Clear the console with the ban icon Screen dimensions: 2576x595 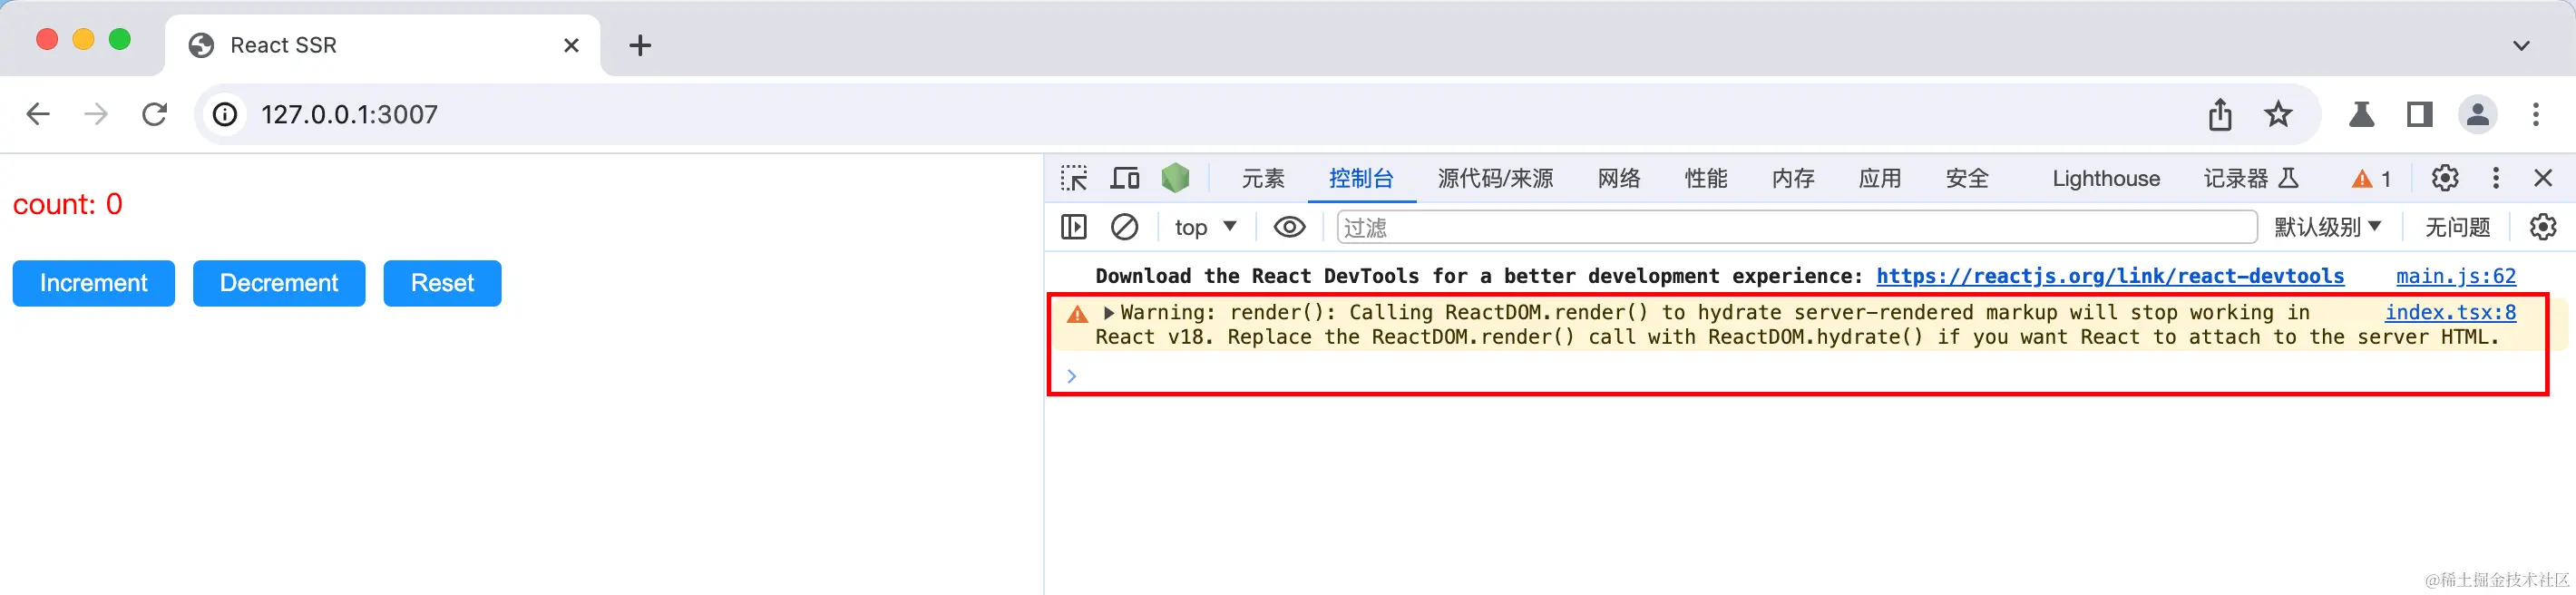click(1125, 227)
